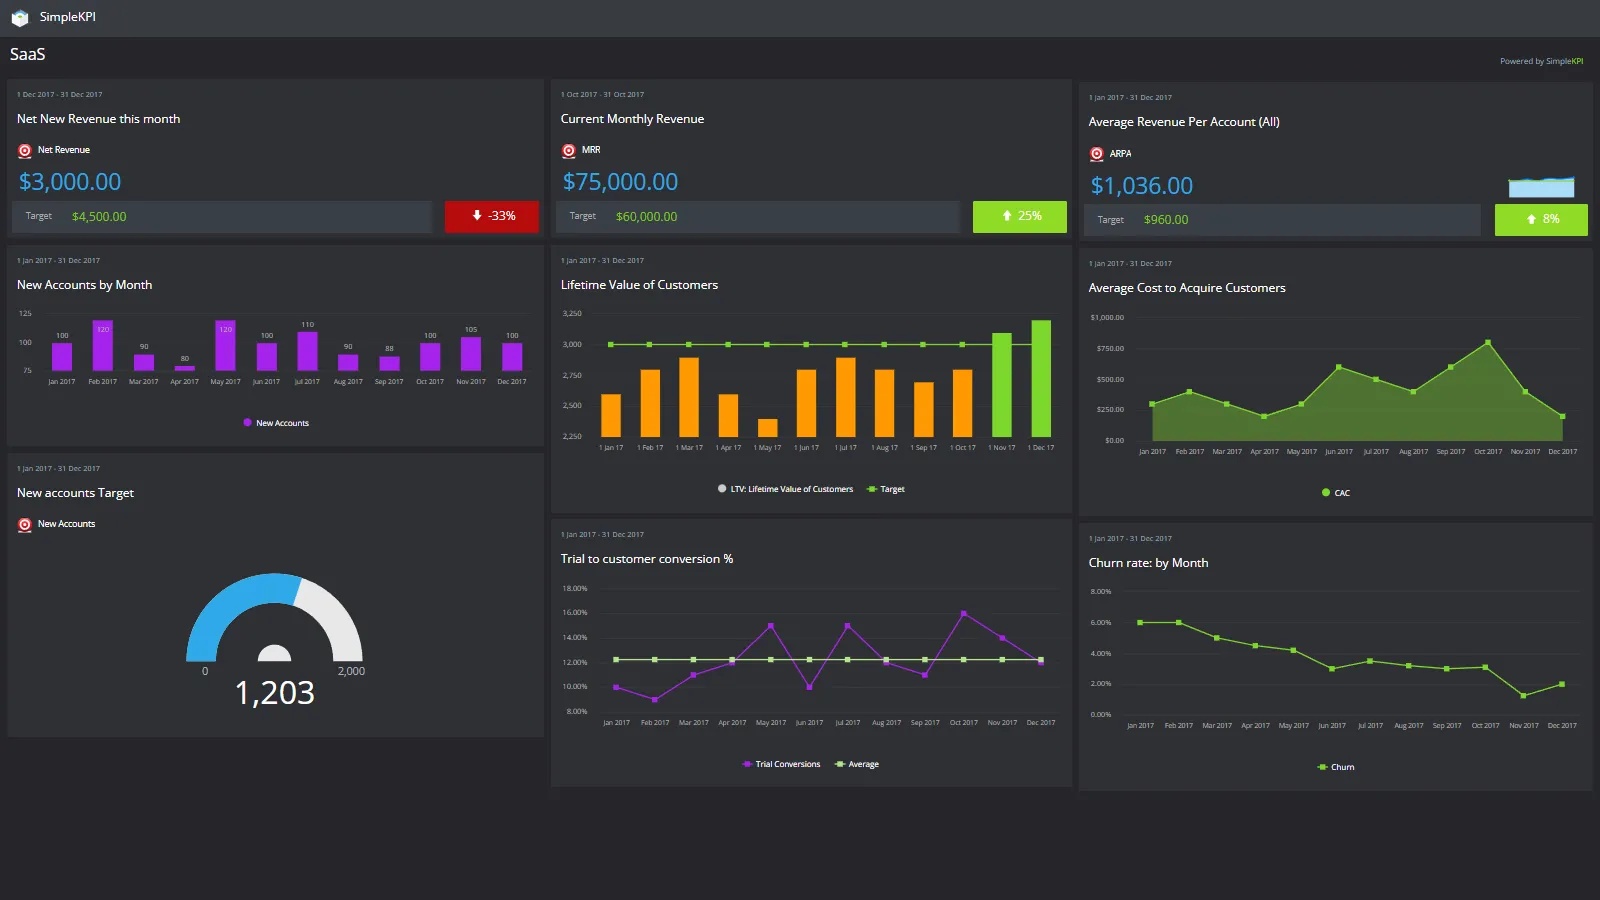Click the $4,500.00 target value

point(98,216)
